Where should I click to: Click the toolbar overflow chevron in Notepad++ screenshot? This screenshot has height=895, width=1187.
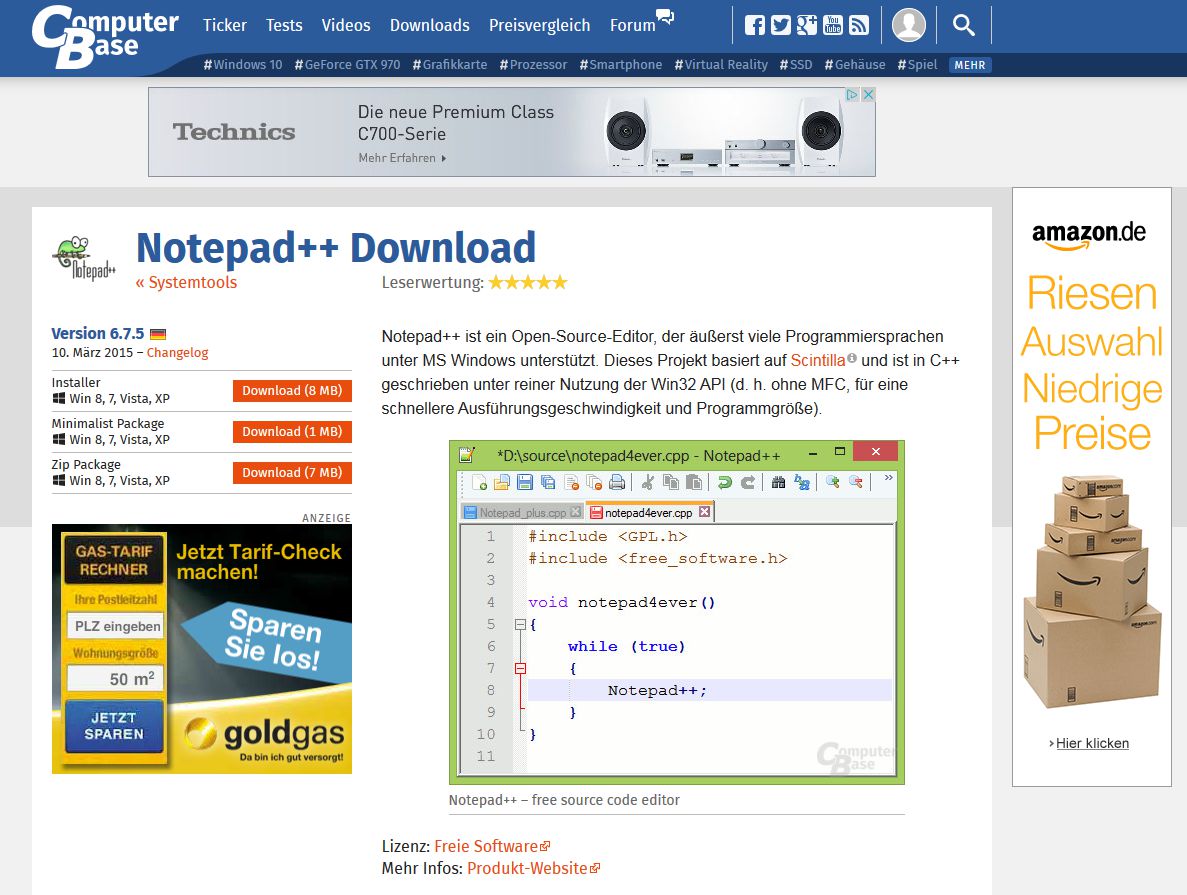tap(888, 478)
